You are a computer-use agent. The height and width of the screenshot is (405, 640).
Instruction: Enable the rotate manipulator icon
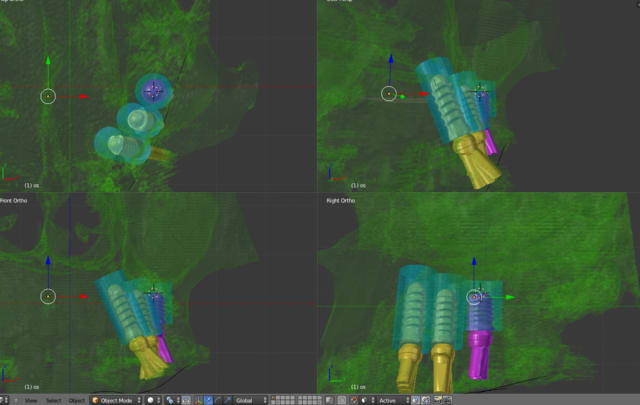coord(218,400)
